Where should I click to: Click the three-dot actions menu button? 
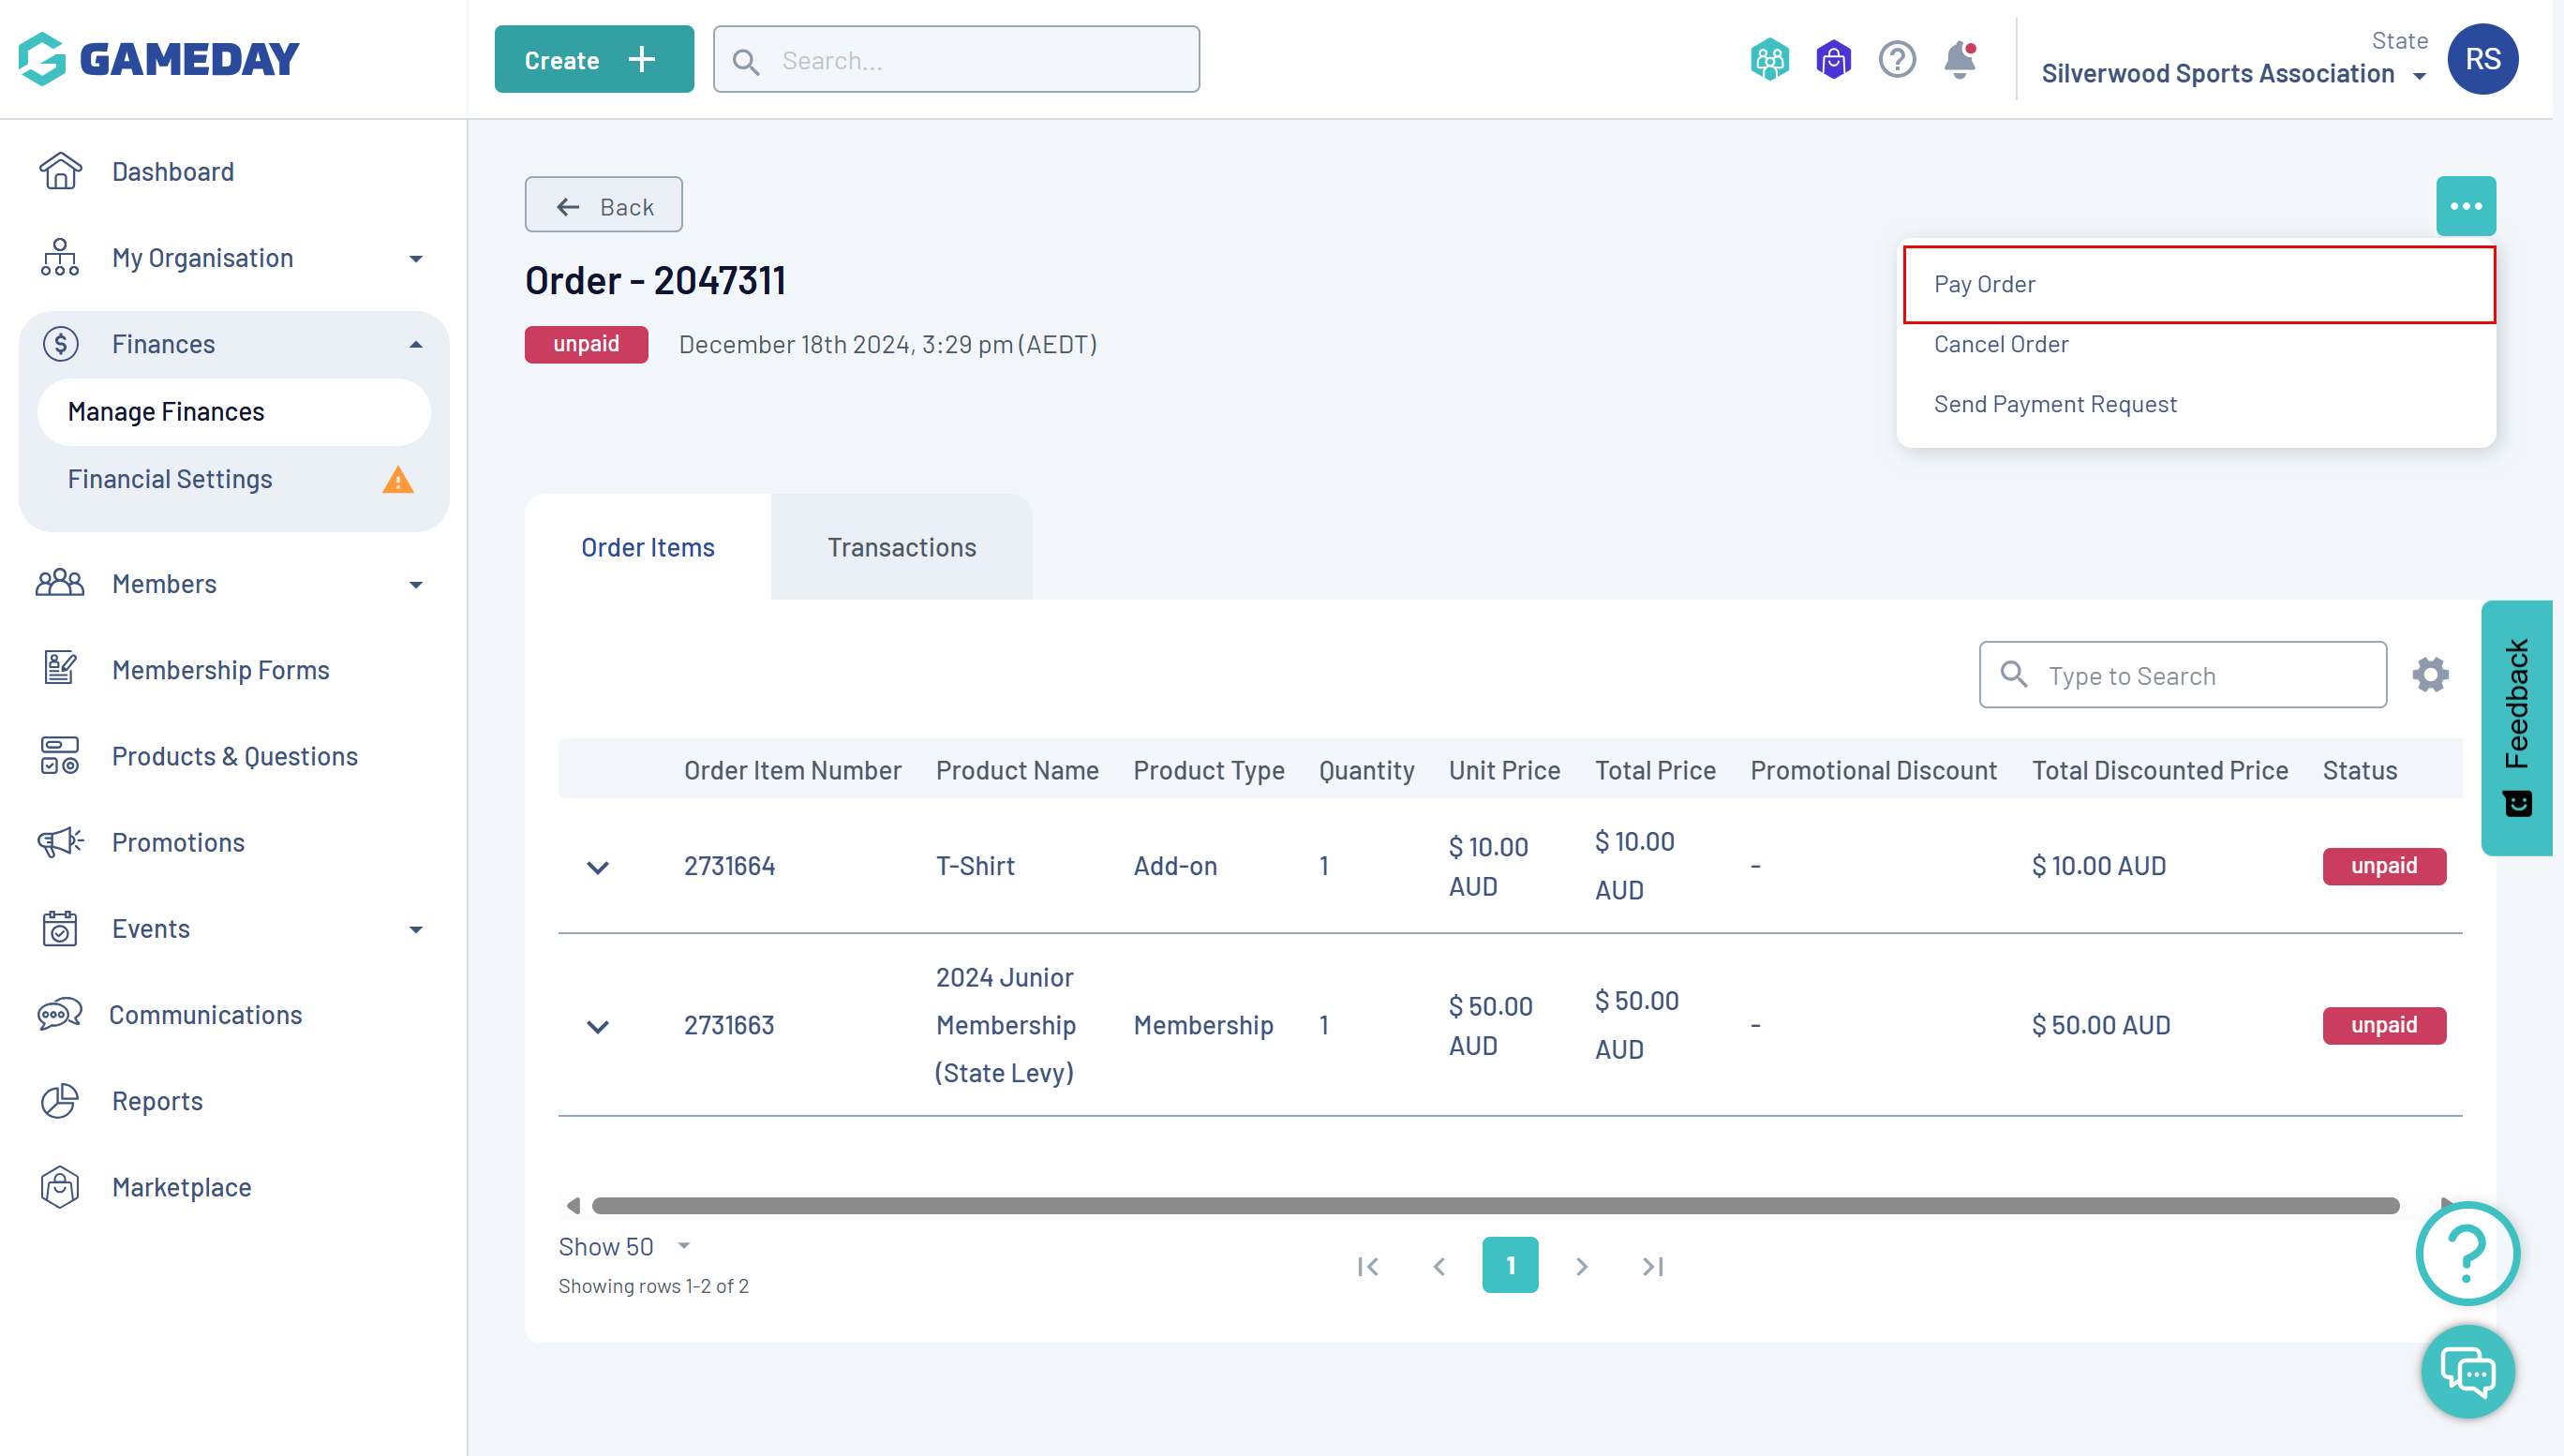2465,206
